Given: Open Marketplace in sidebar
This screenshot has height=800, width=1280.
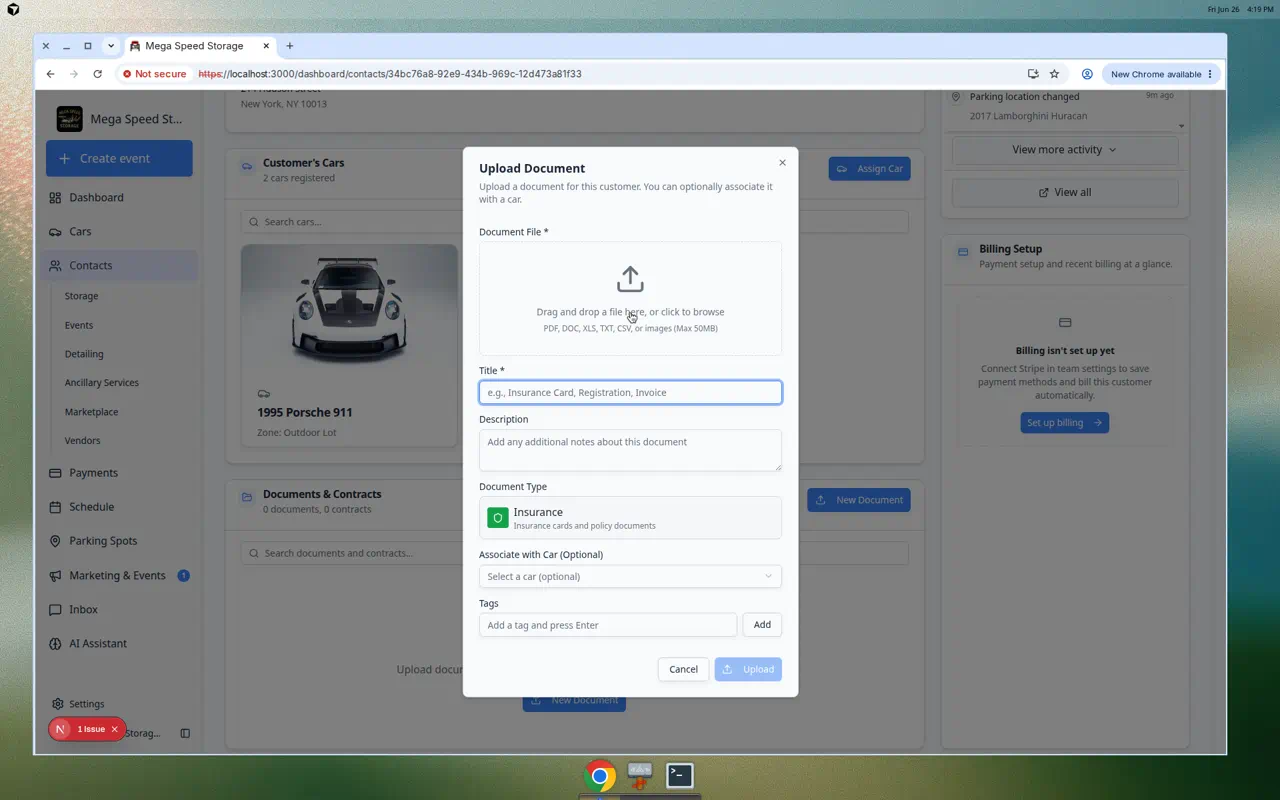Looking at the screenshot, I should 91,412.
